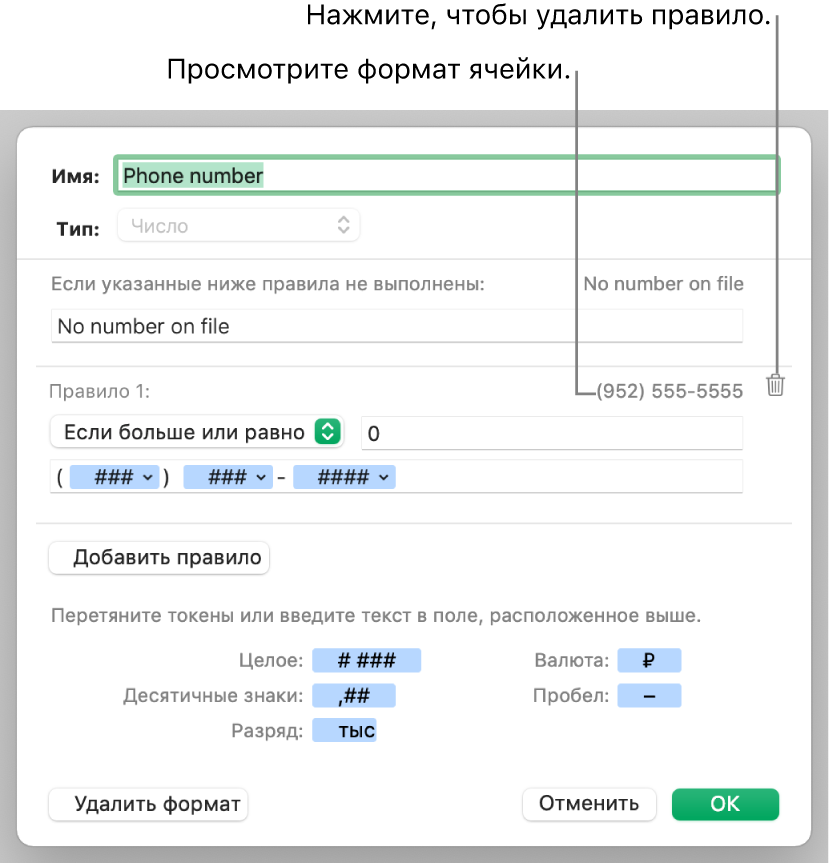Screen dimensions: 830x865
Task: Expand the #### token dropdown
Action: [x=344, y=477]
